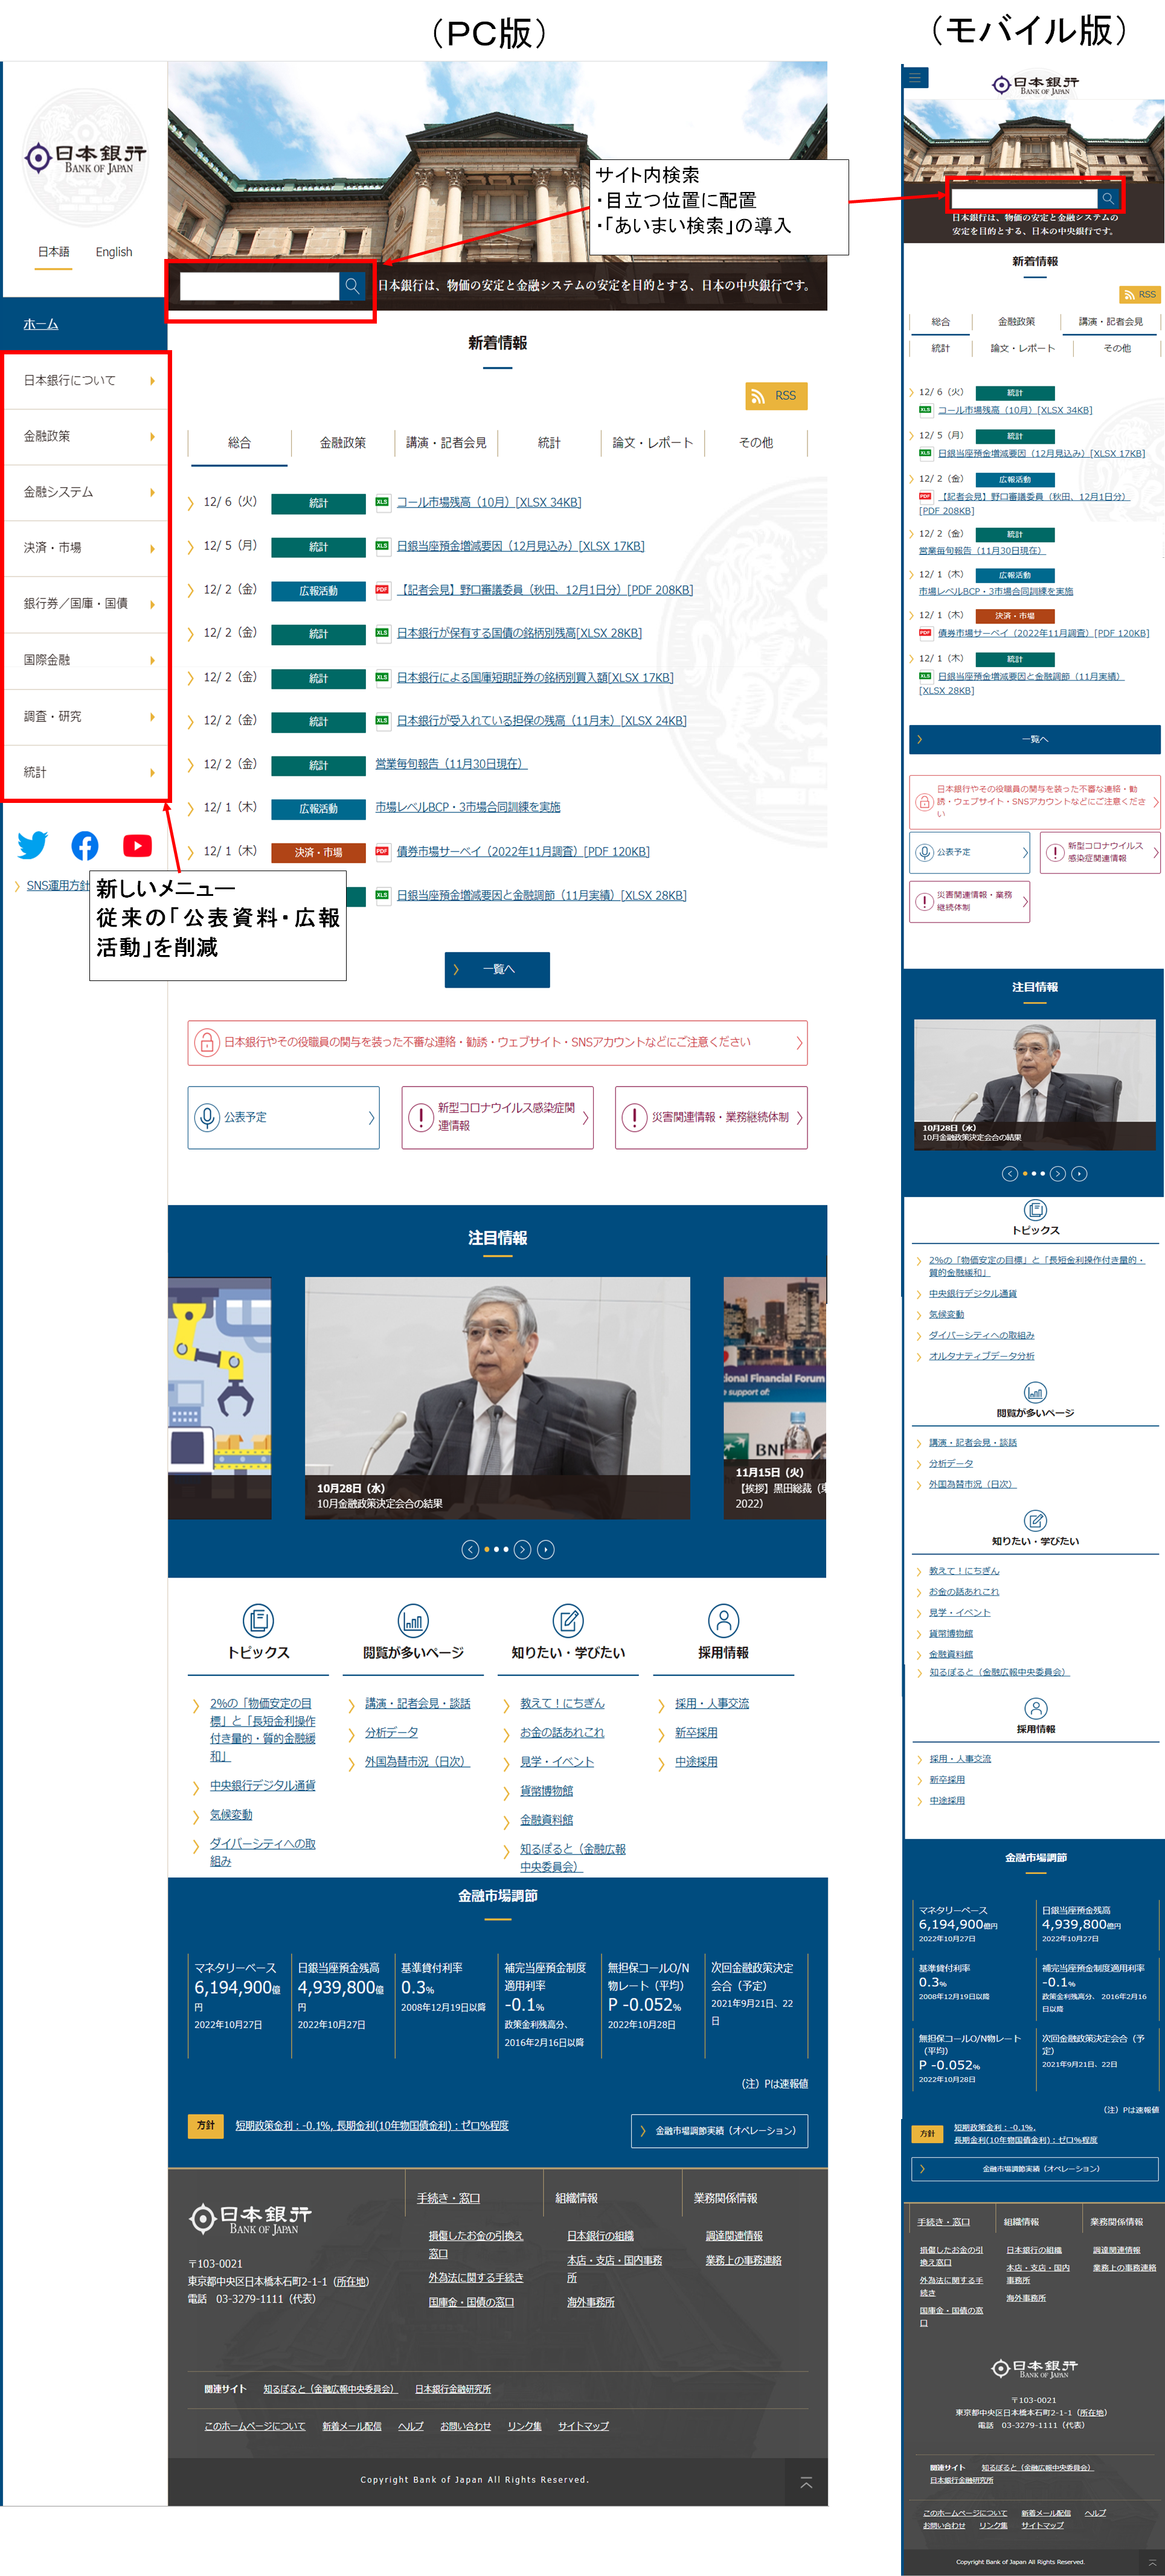Click inside the mobile site search field
This screenshot has height=2576, width=1165.
click(x=1024, y=198)
